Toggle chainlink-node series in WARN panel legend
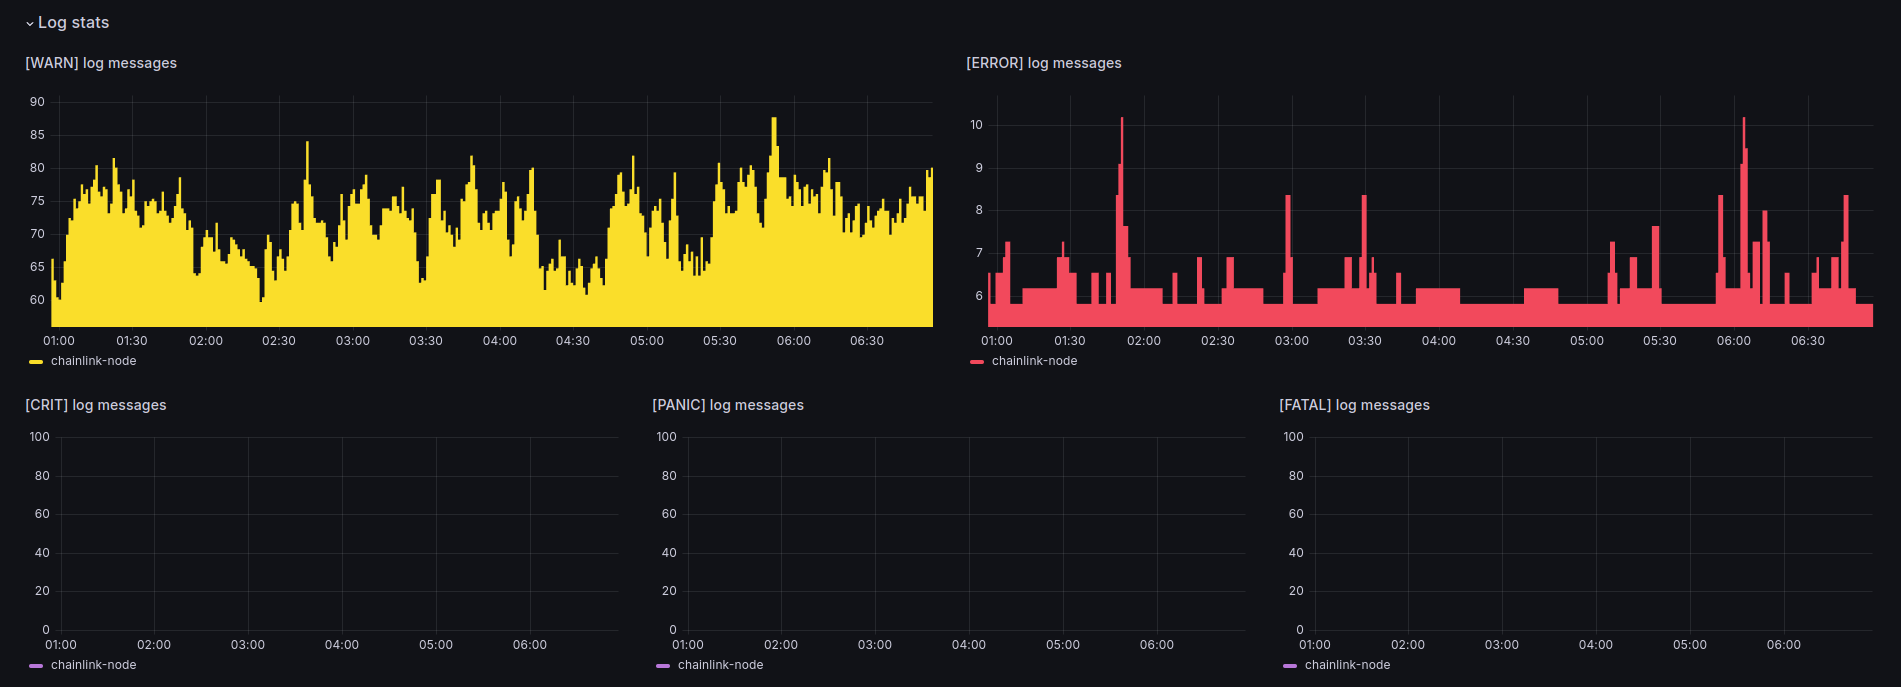 tap(93, 361)
